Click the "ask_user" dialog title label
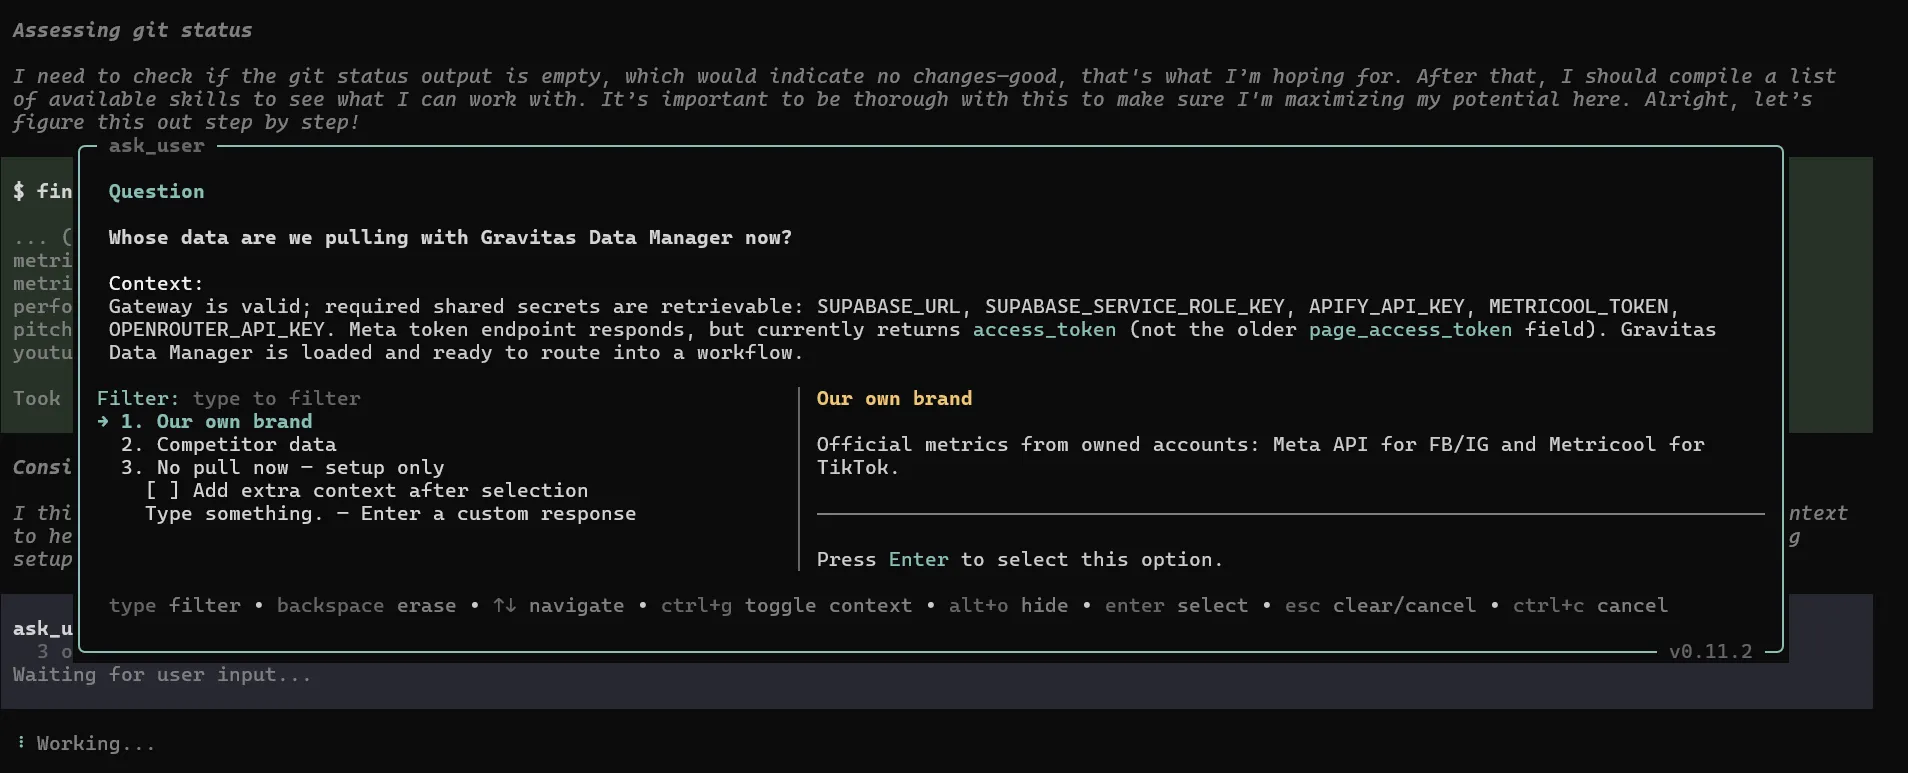 (156, 146)
